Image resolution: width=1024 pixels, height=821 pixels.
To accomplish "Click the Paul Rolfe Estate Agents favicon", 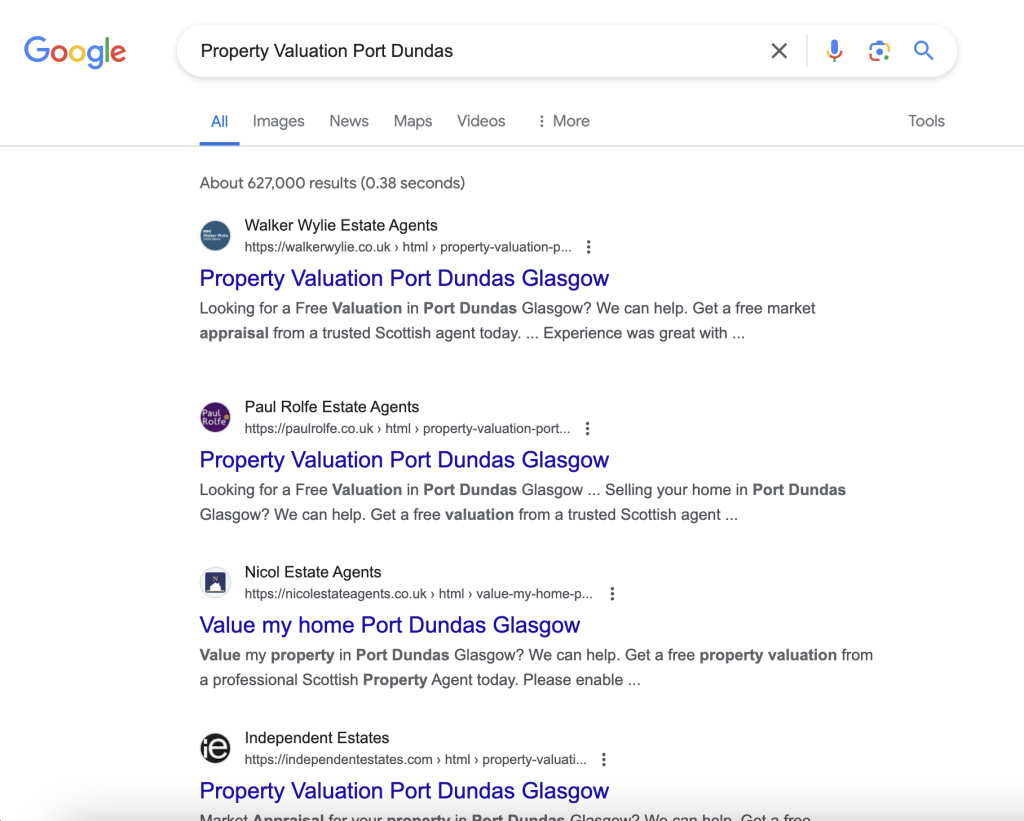I will (215, 417).
